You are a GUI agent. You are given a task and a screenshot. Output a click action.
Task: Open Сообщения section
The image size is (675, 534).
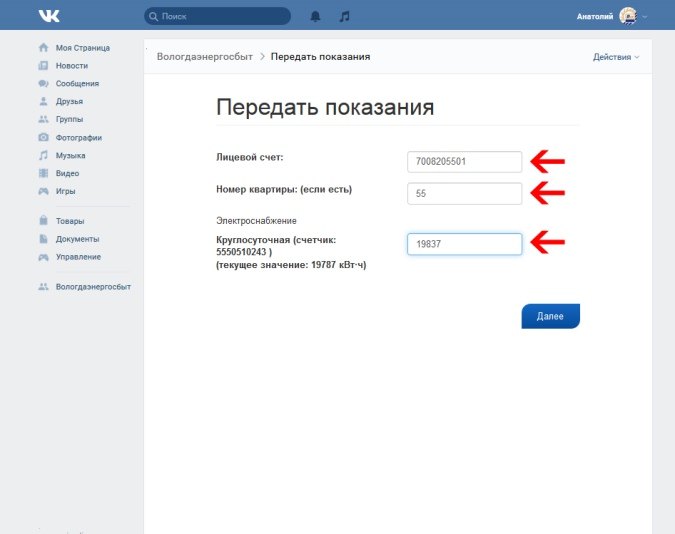(x=77, y=84)
